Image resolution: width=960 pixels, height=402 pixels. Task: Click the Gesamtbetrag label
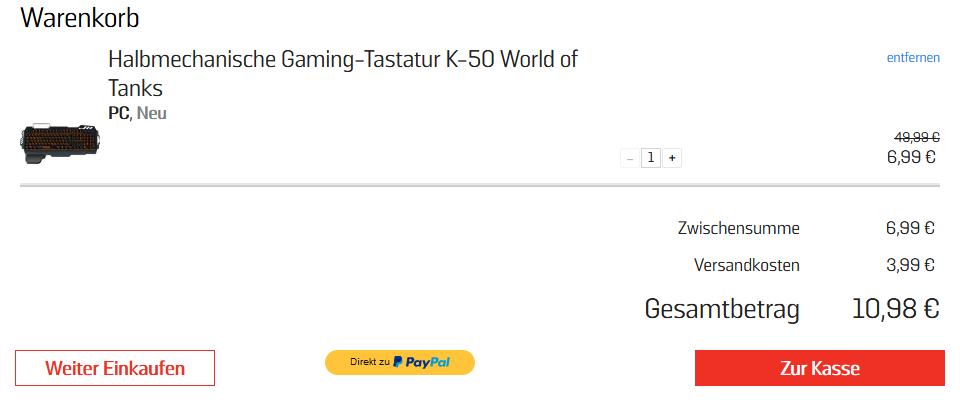[x=722, y=309]
